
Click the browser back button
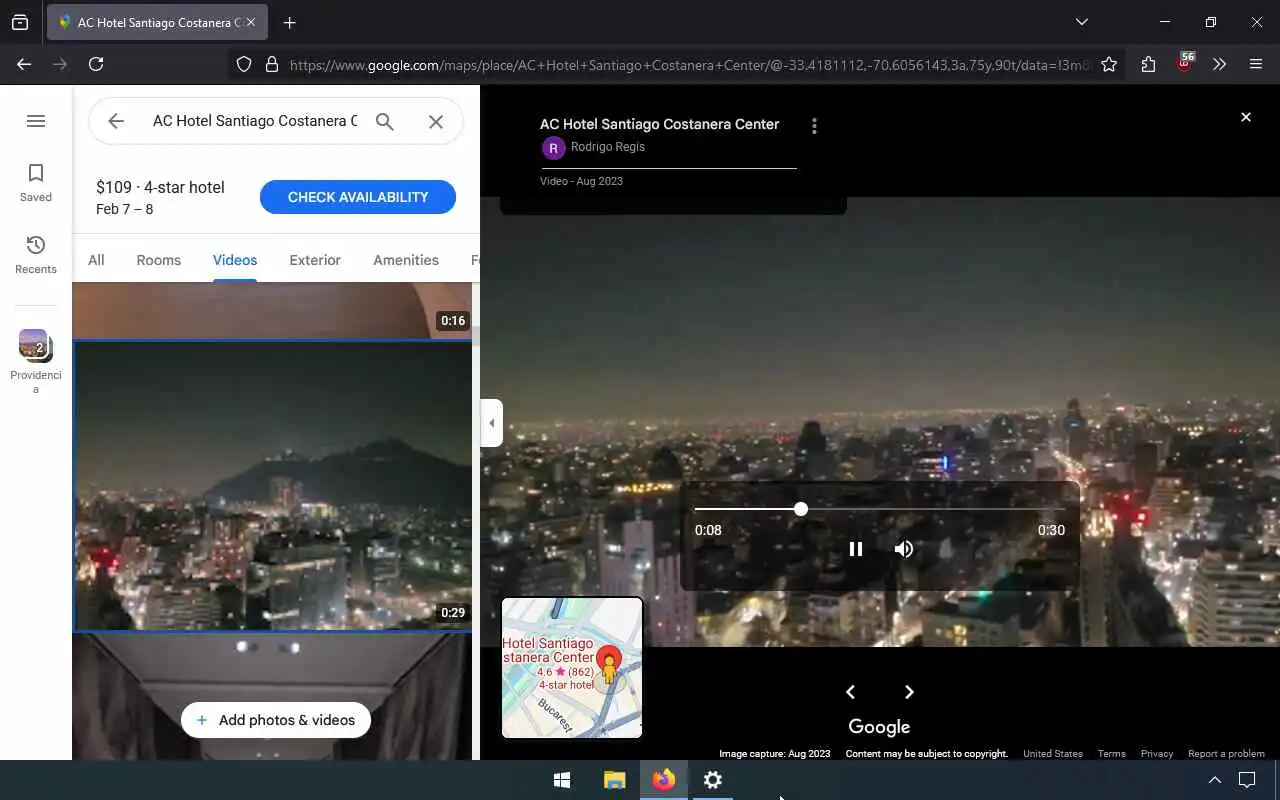click(x=24, y=64)
